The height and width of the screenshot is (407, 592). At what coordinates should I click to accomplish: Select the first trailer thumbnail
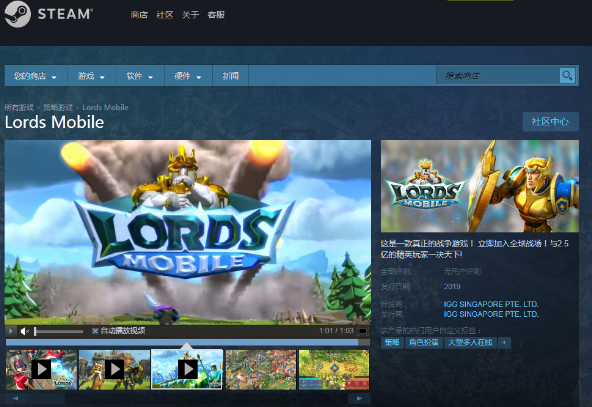point(41,370)
